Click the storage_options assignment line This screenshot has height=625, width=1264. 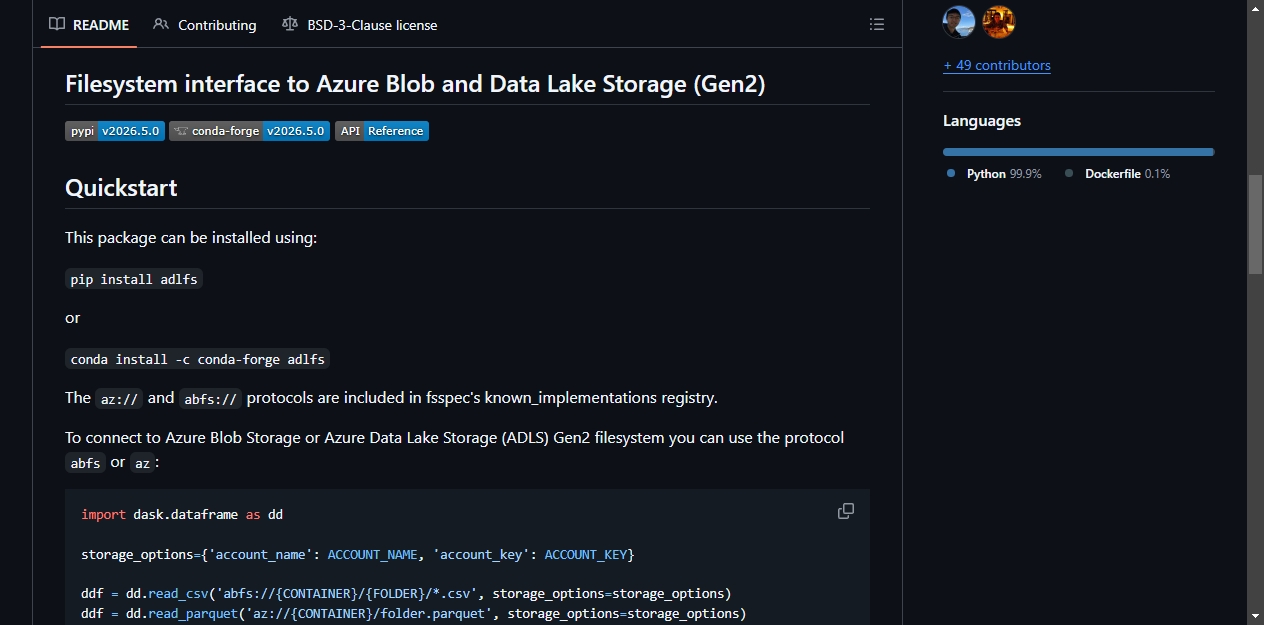point(358,554)
